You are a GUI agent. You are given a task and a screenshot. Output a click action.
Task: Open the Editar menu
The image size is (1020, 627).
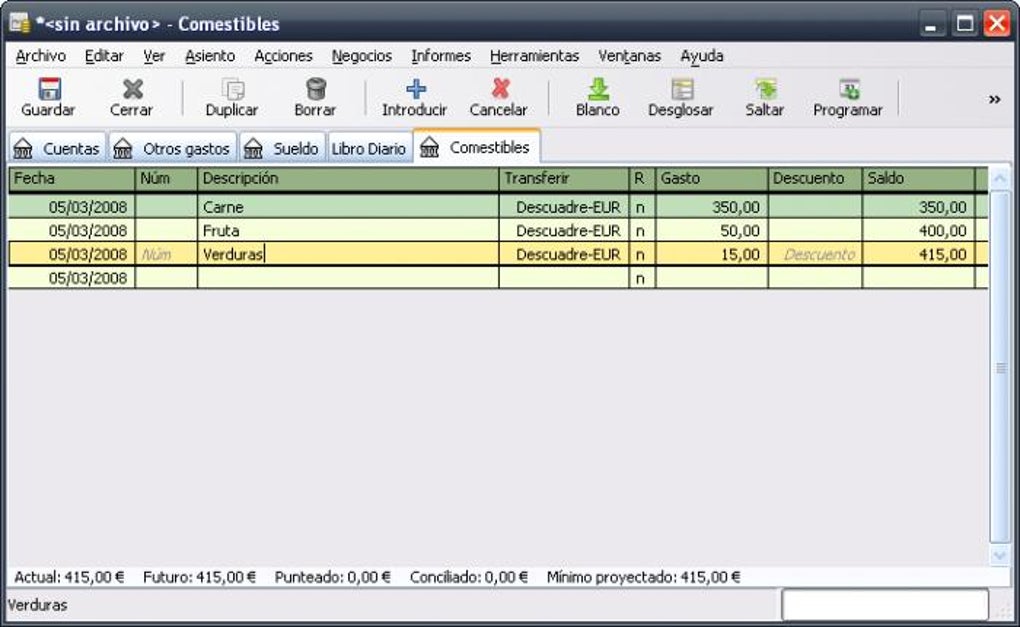[x=104, y=56]
